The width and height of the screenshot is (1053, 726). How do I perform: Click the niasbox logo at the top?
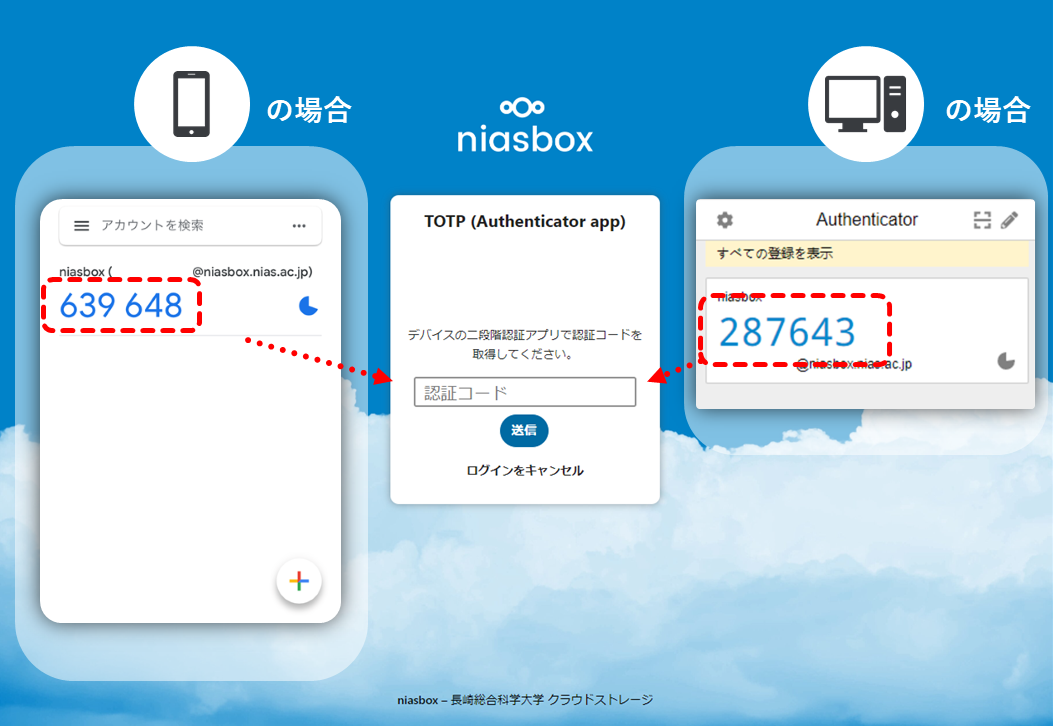(524, 126)
